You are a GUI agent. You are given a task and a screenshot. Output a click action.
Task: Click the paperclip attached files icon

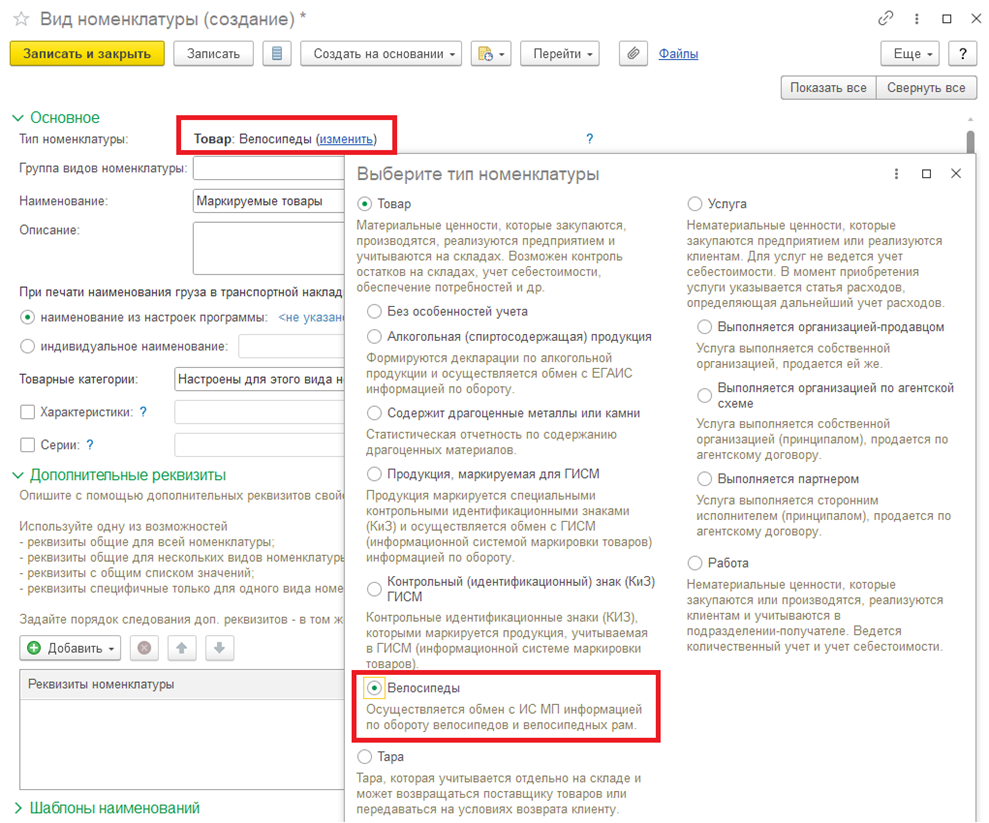(x=633, y=54)
